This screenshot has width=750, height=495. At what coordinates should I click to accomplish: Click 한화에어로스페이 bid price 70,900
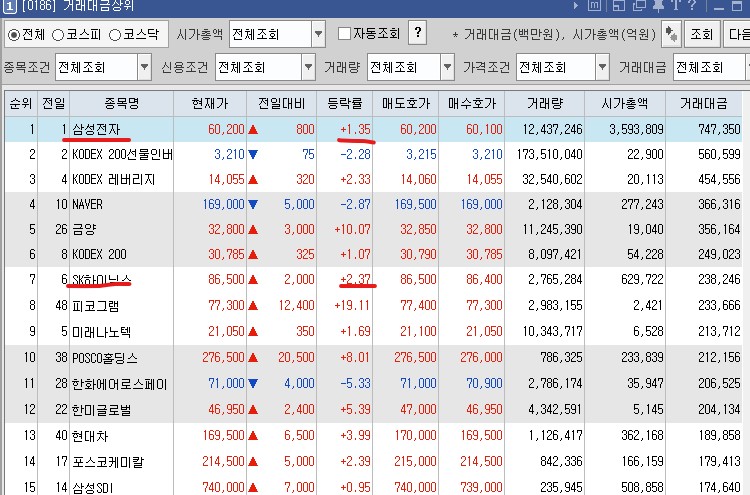(x=485, y=384)
